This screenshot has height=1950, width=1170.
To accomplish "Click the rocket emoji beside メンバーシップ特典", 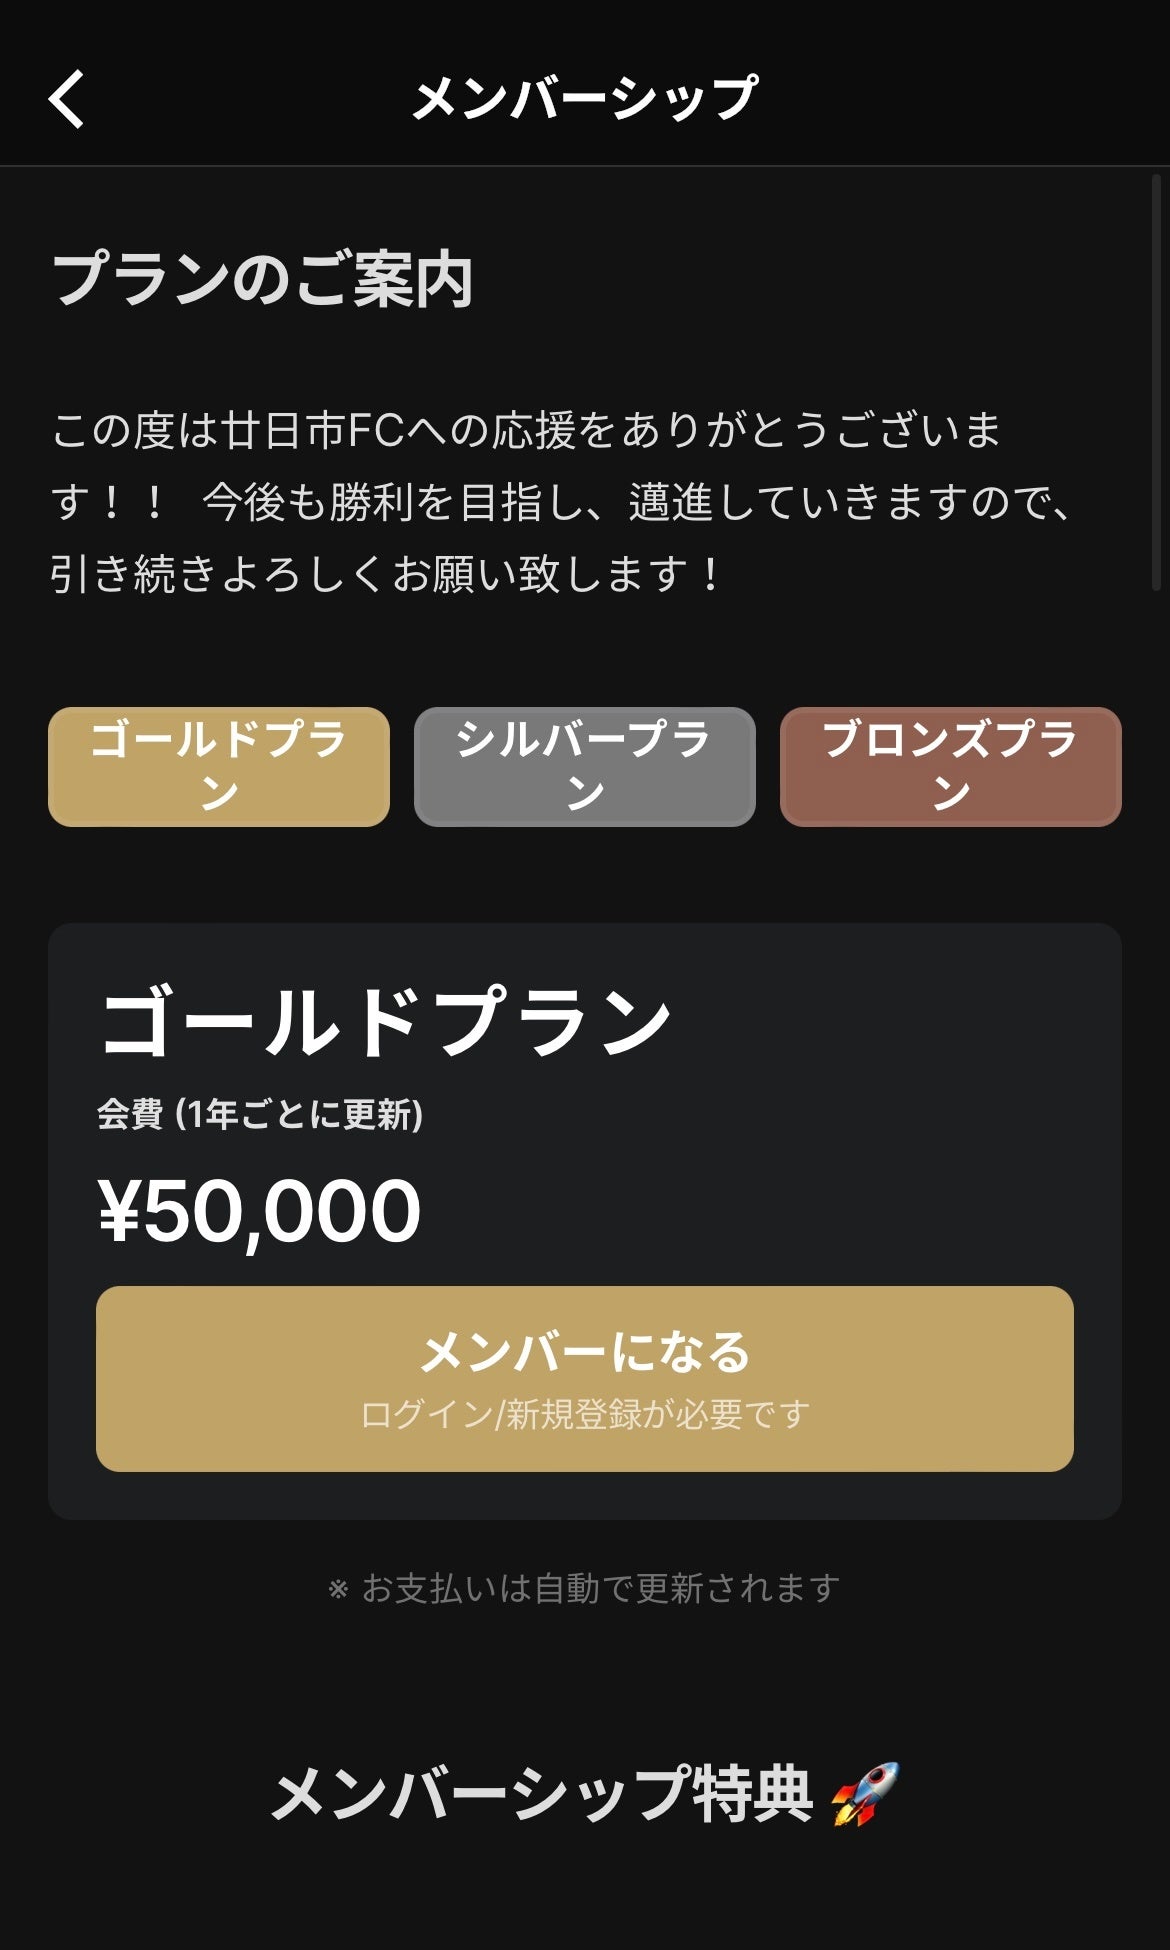I will pyautogui.click(x=865, y=1795).
